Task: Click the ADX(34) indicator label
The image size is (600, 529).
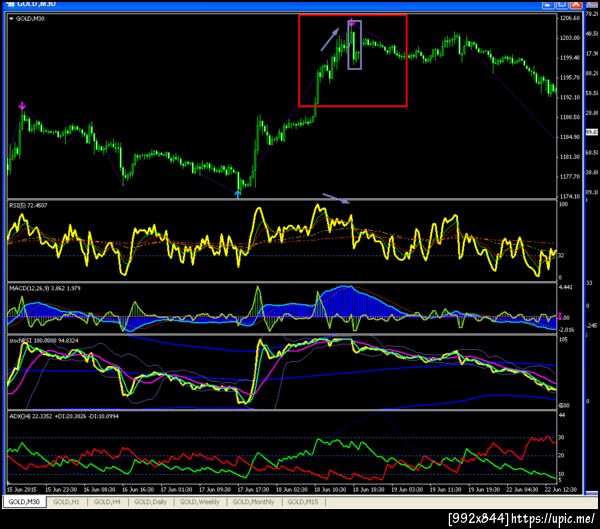Action: pyautogui.click(x=64, y=416)
